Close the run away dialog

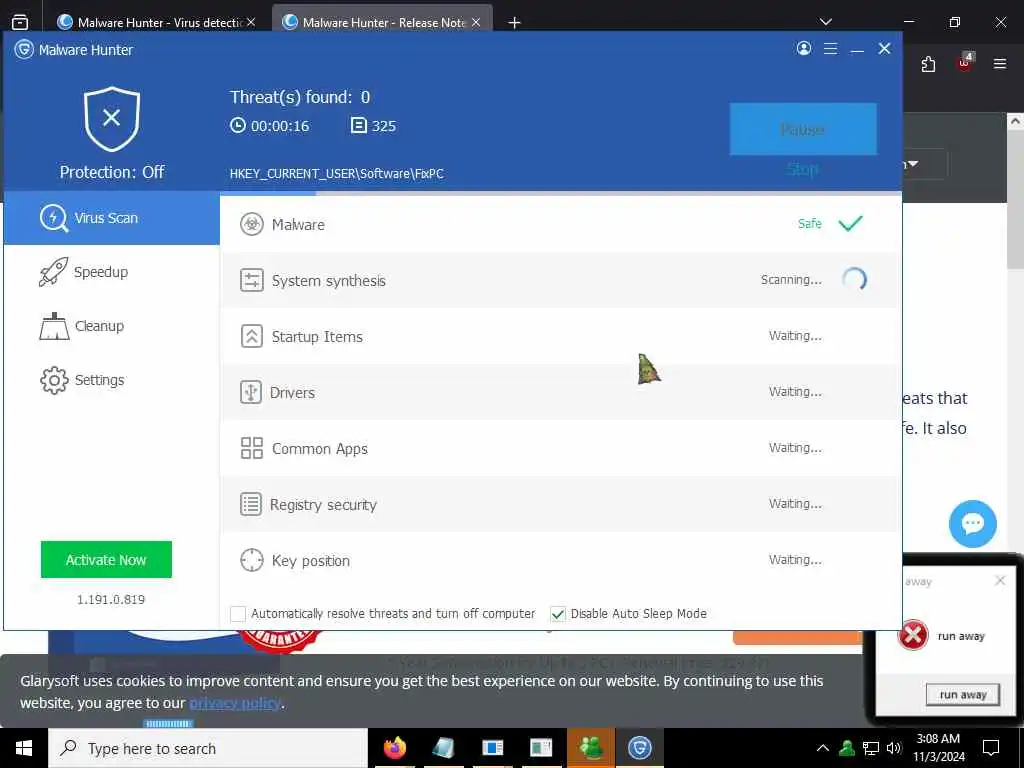point(1000,581)
